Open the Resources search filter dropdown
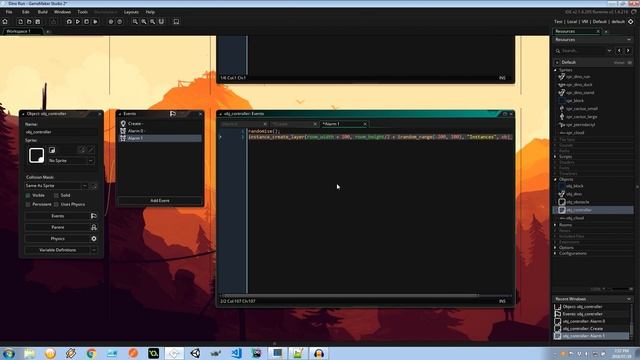Image resolution: width=640 pixels, height=360 pixels. click(x=609, y=51)
